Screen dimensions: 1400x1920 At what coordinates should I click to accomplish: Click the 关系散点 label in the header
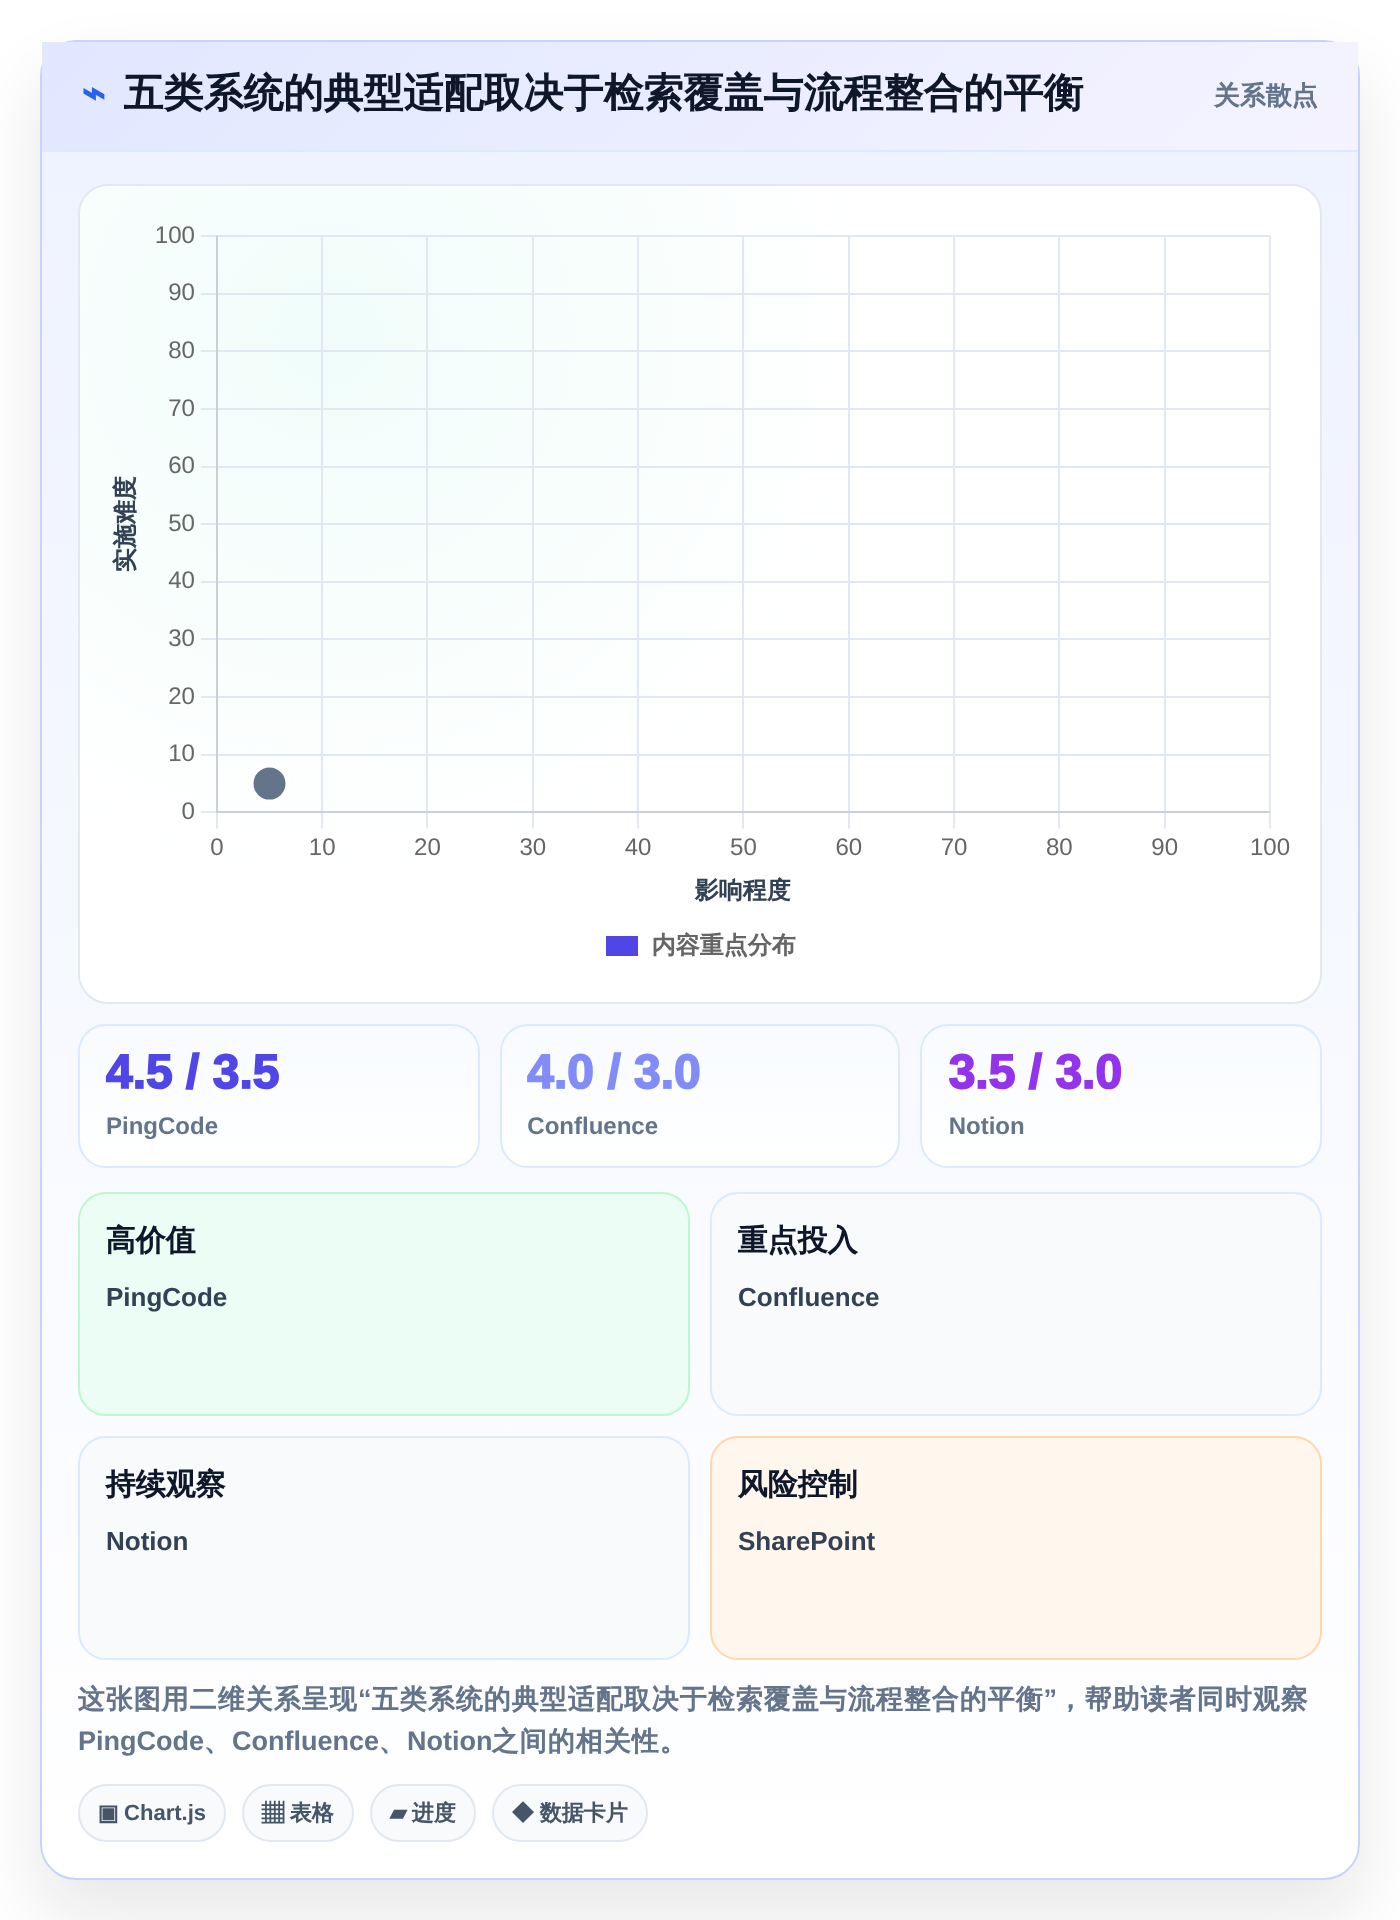pos(1265,96)
